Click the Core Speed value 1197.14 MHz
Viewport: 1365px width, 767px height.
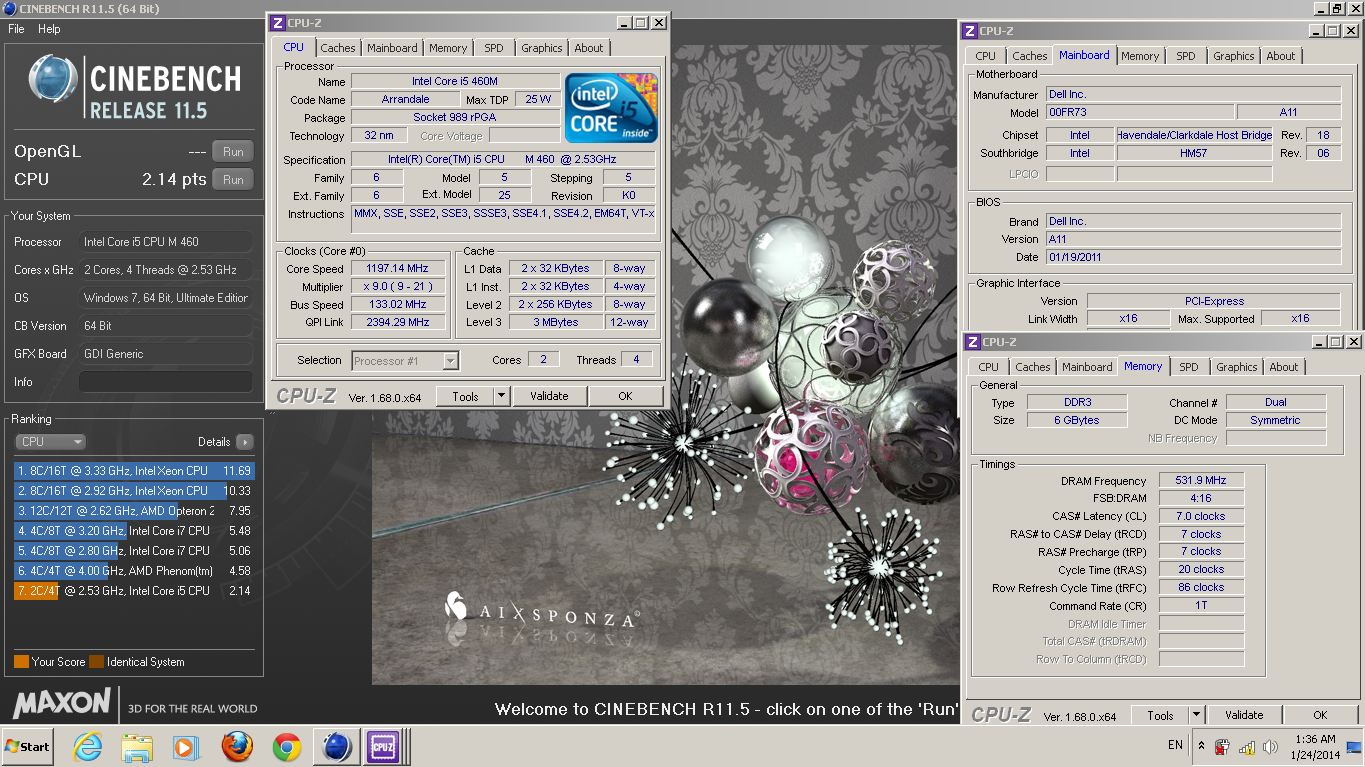click(399, 268)
